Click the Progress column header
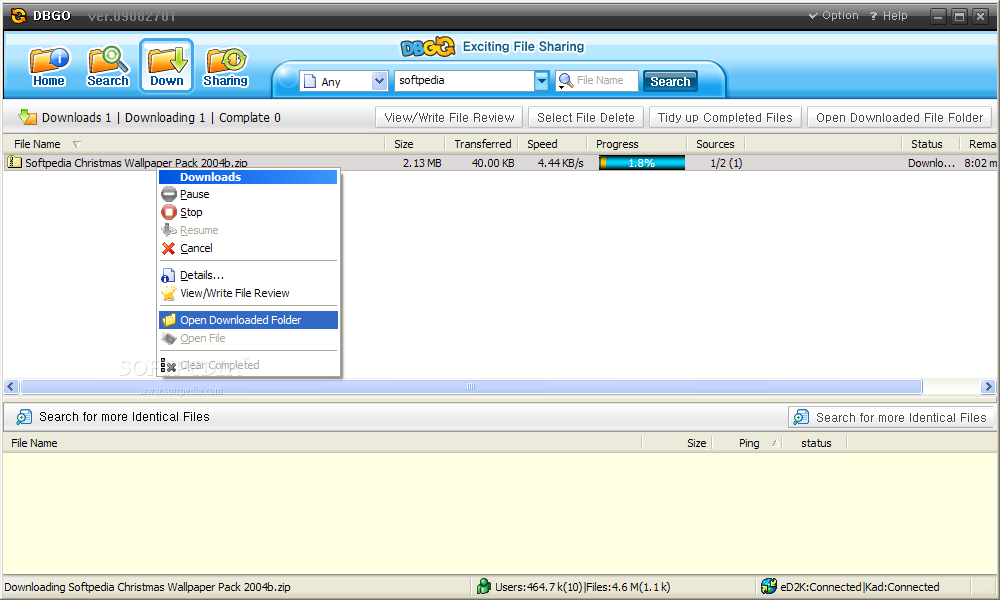 [x=636, y=144]
